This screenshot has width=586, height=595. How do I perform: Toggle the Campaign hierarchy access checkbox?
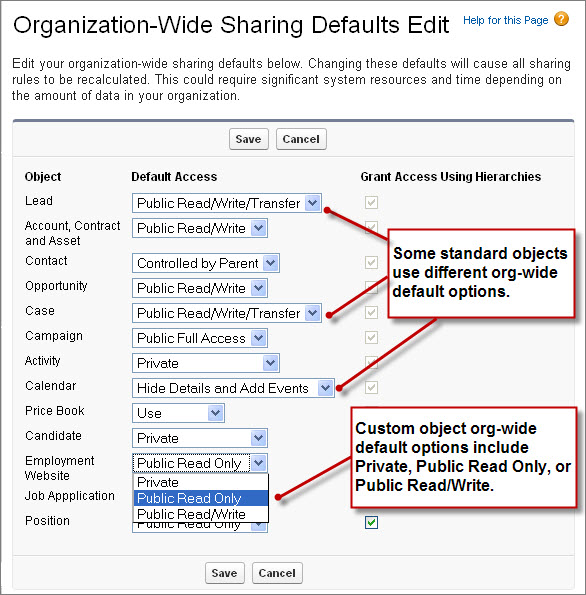pos(371,337)
